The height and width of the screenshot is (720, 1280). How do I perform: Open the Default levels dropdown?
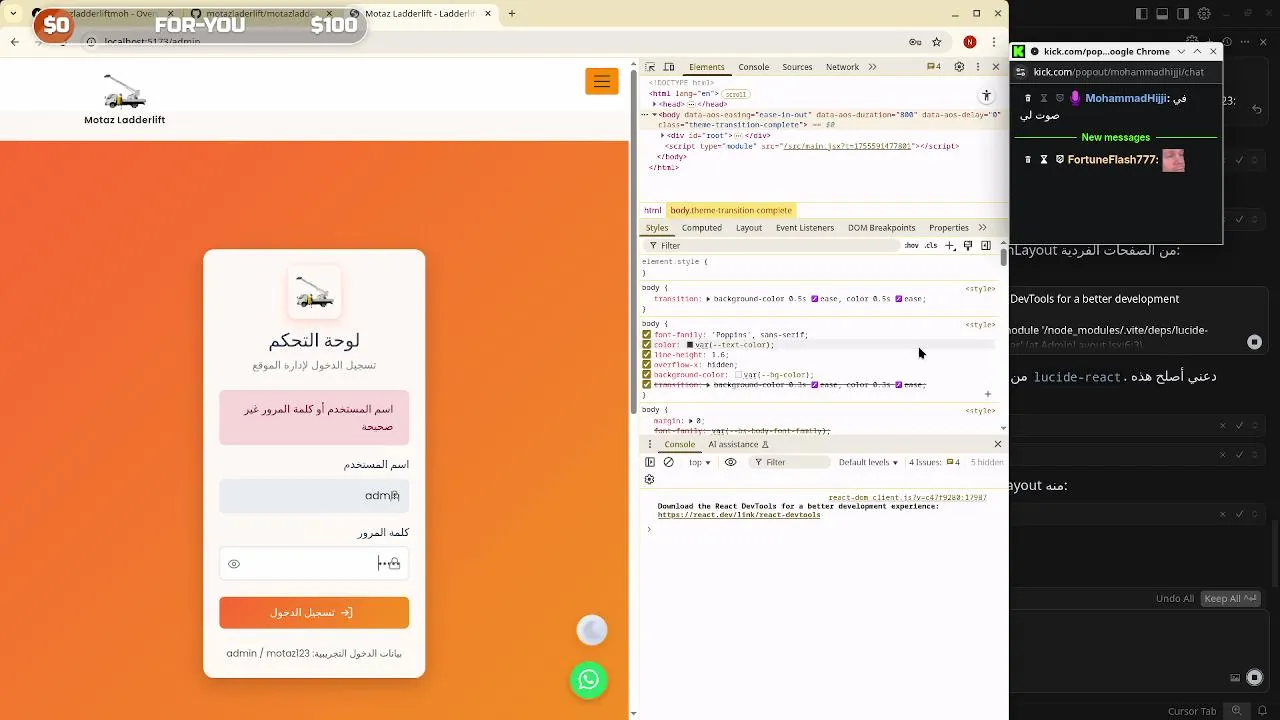click(x=868, y=463)
